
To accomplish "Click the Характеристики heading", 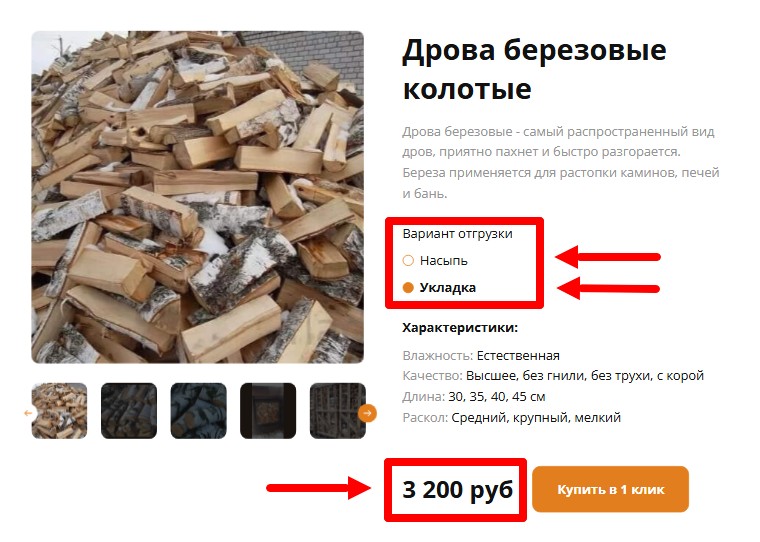I will coord(460,328).
